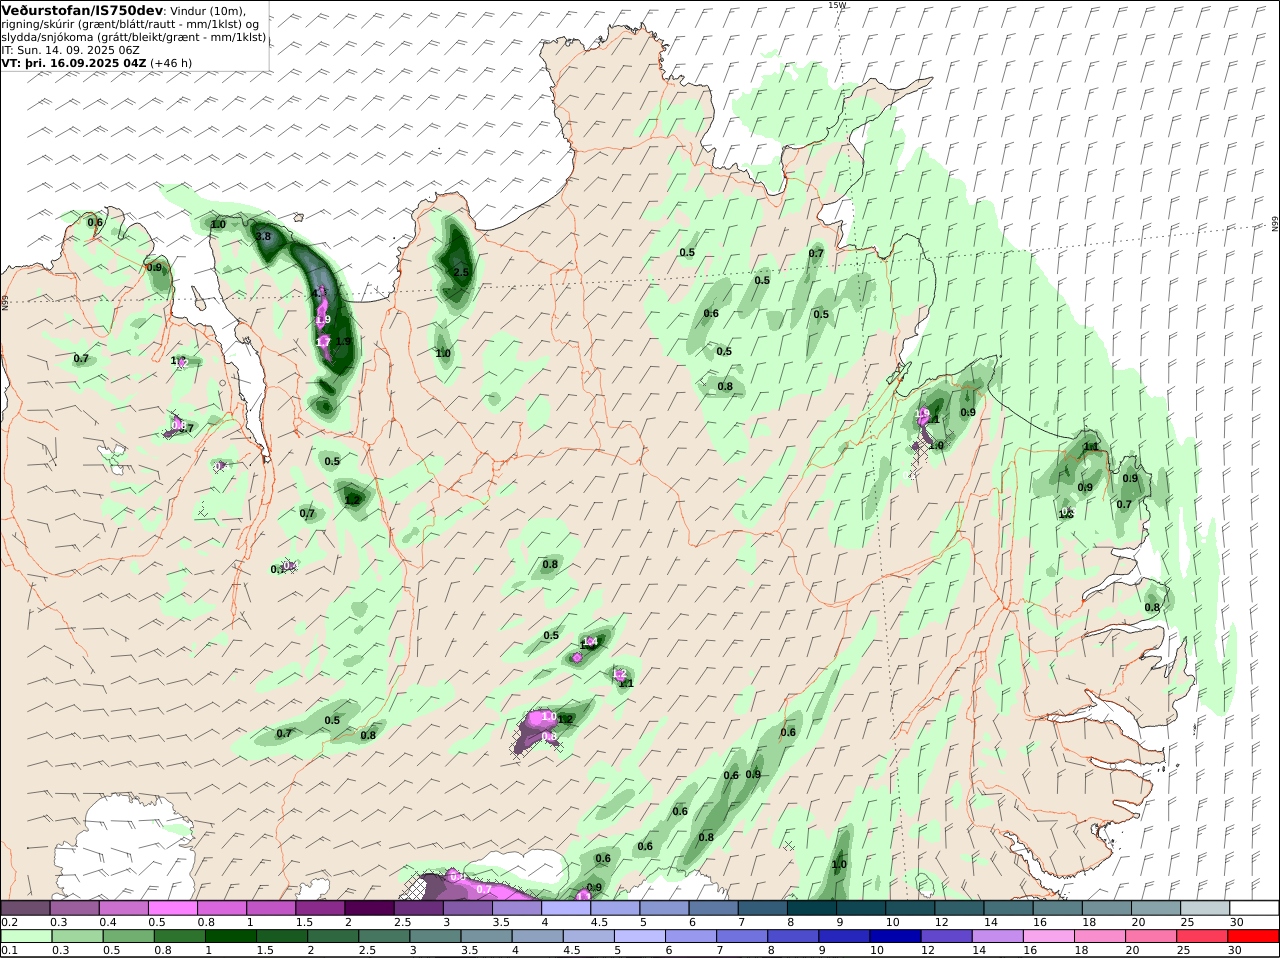Click the 'rigning/skúrir' description line
Screen dimensions: 1280x958
tap(130, 23)
